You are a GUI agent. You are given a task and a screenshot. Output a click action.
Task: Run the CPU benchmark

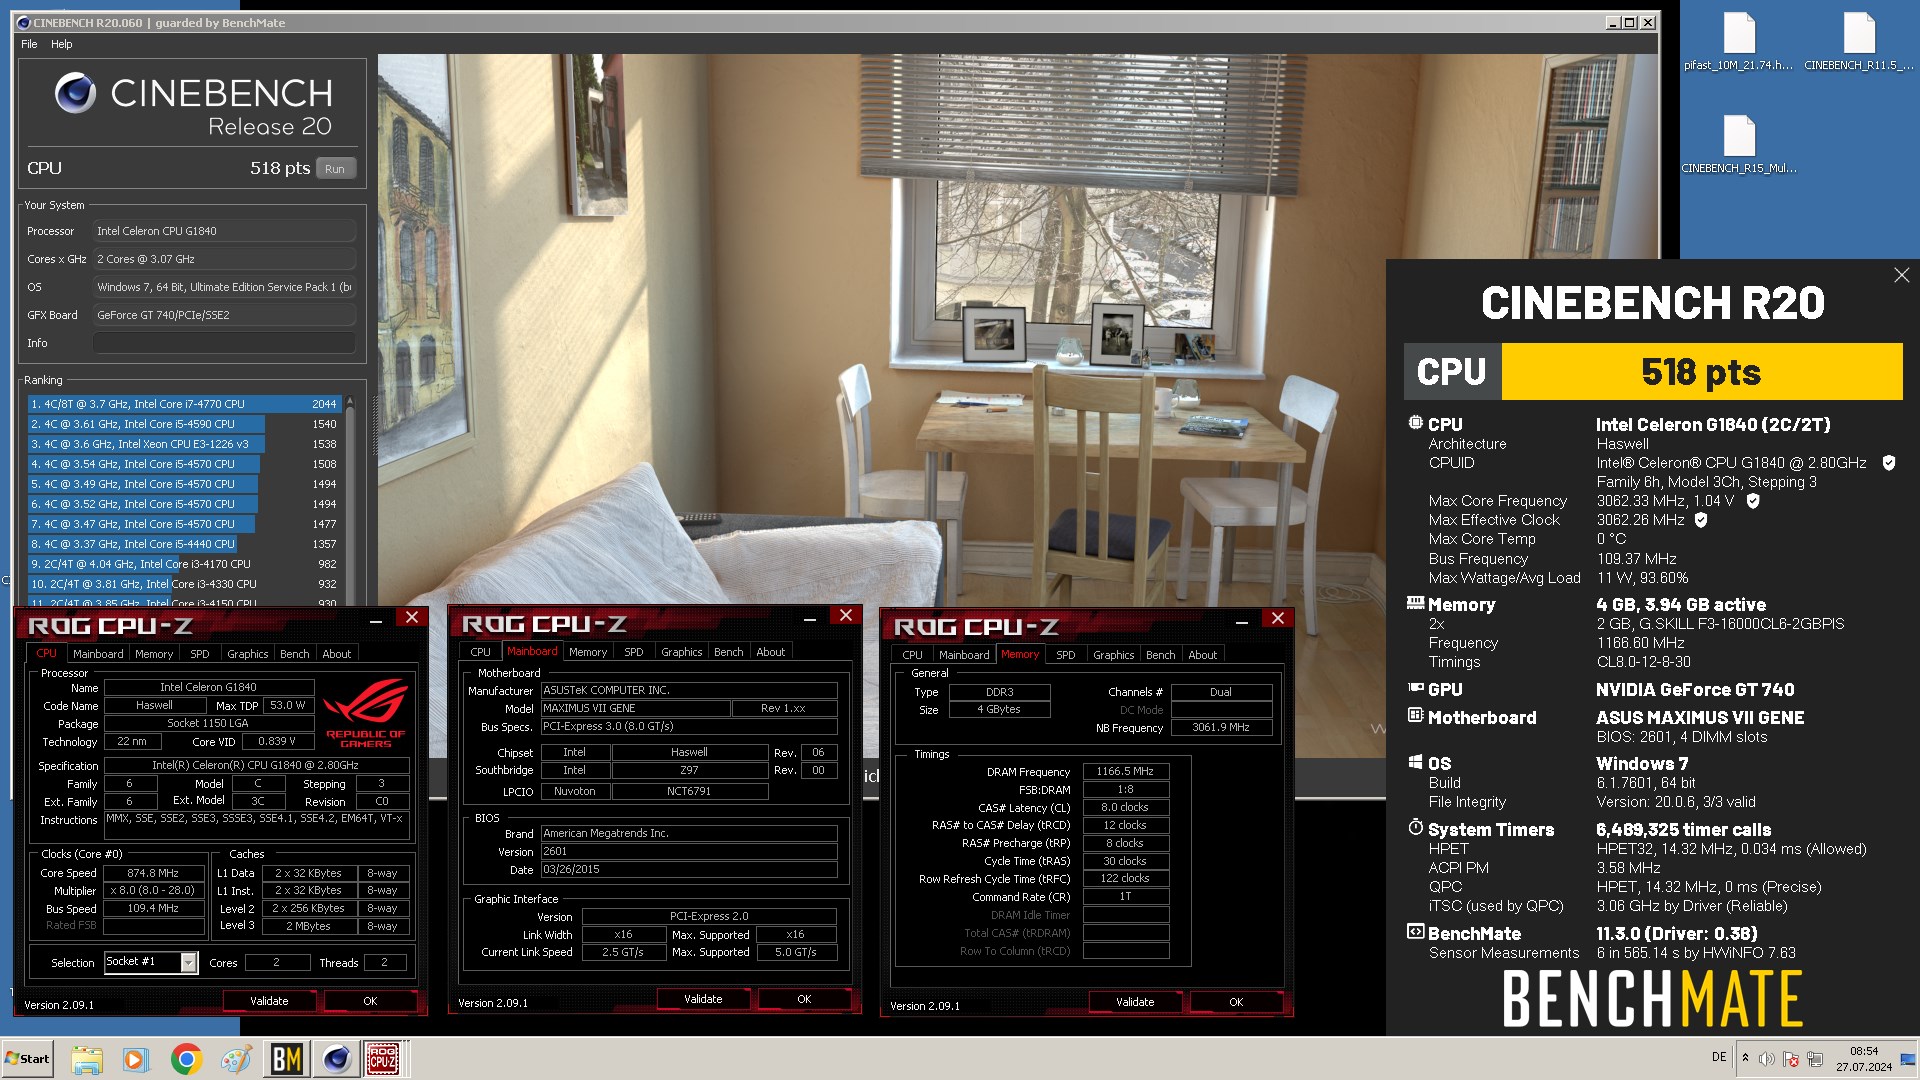tap(335, 169)
